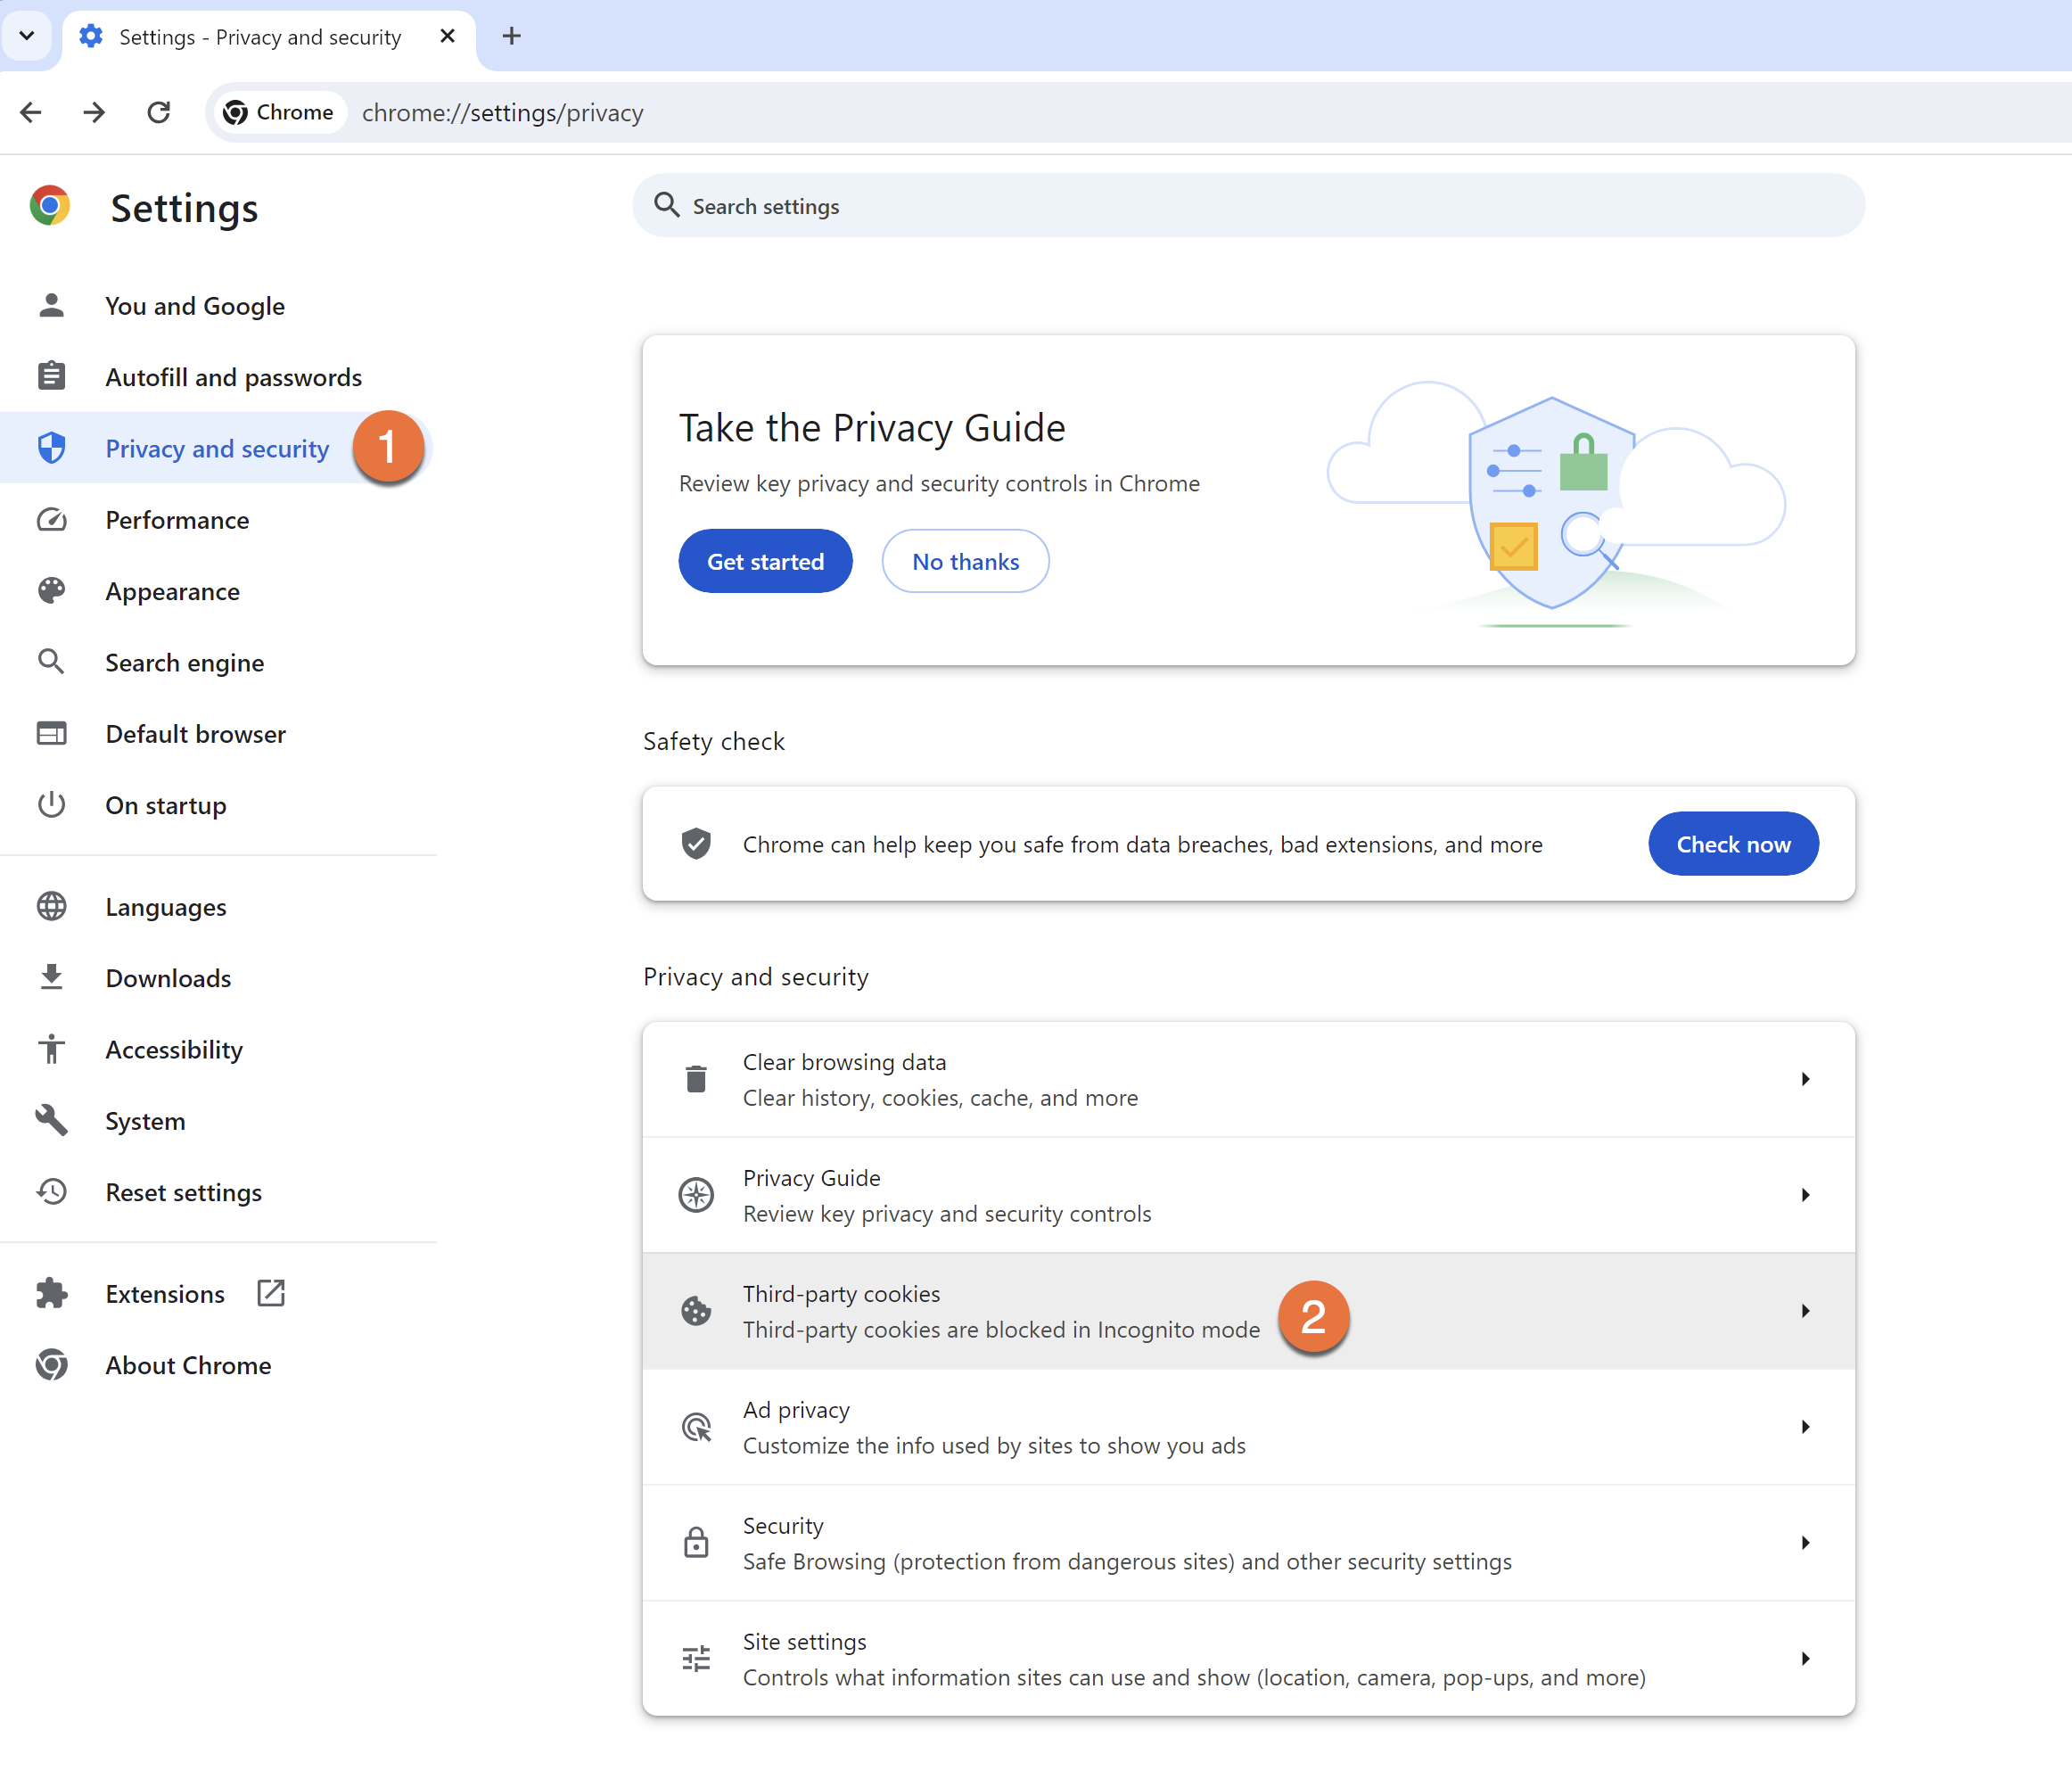Viewport: 2072px width, 1771px height.
Task: Click the forward navigation arrow
Action: click(94, 112)
